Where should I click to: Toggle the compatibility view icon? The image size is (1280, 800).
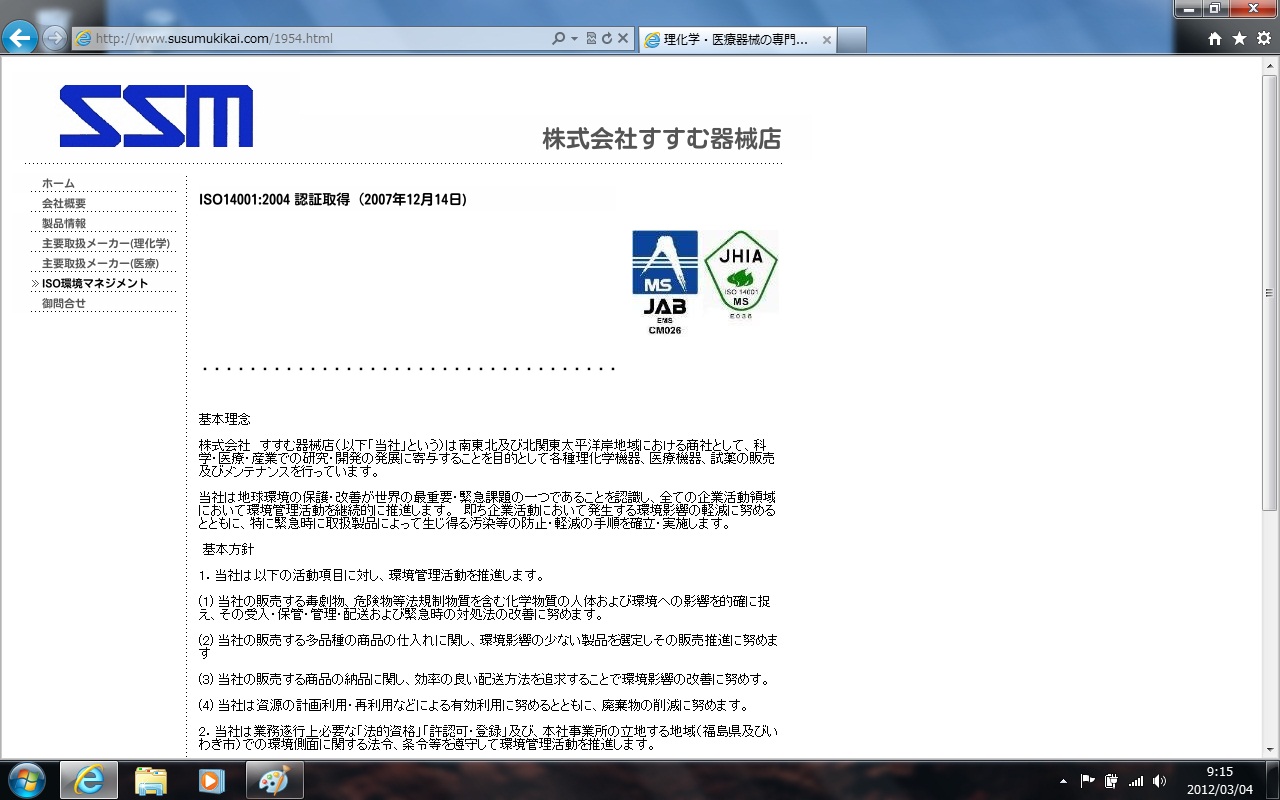click(x=591, y=39)
